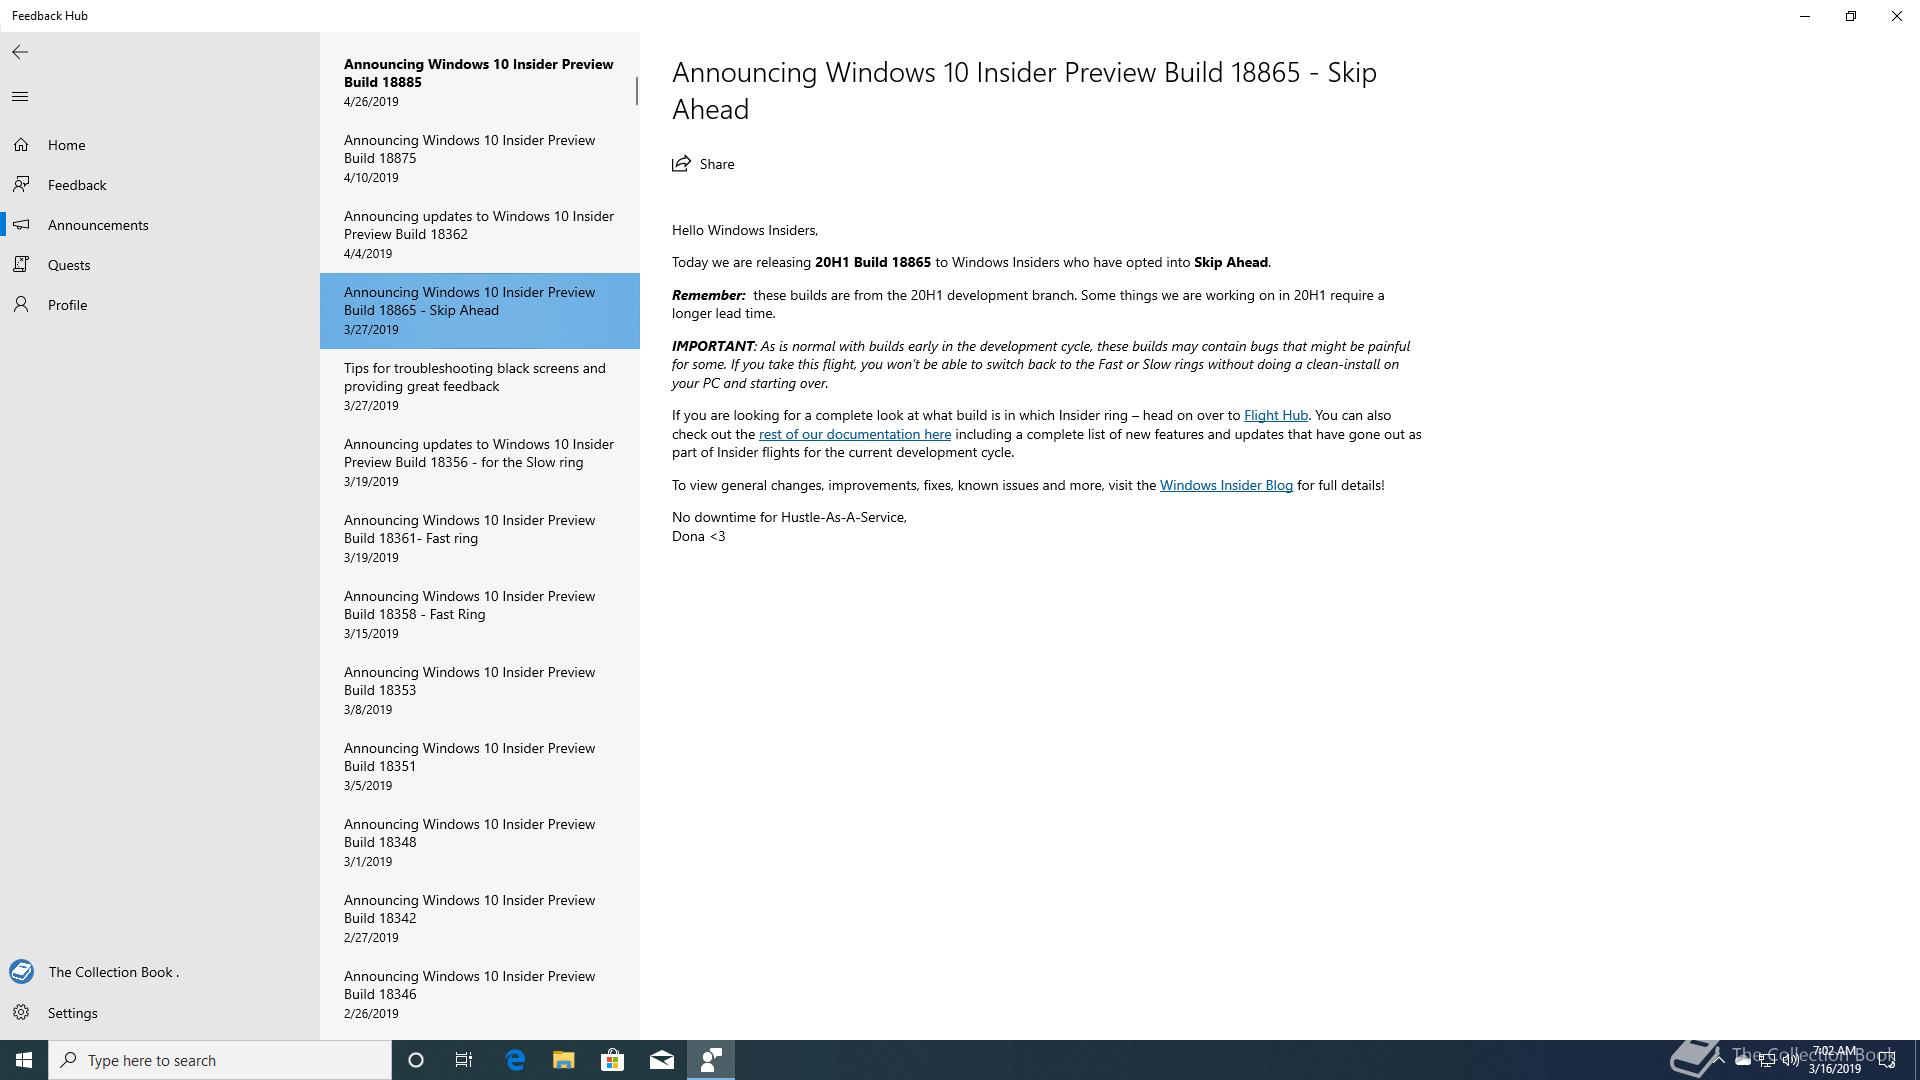Toggle the hamburger navigation menu
Viewport: 1920px width, 1080px height.
pyautogui.click(x=20, y=96)
